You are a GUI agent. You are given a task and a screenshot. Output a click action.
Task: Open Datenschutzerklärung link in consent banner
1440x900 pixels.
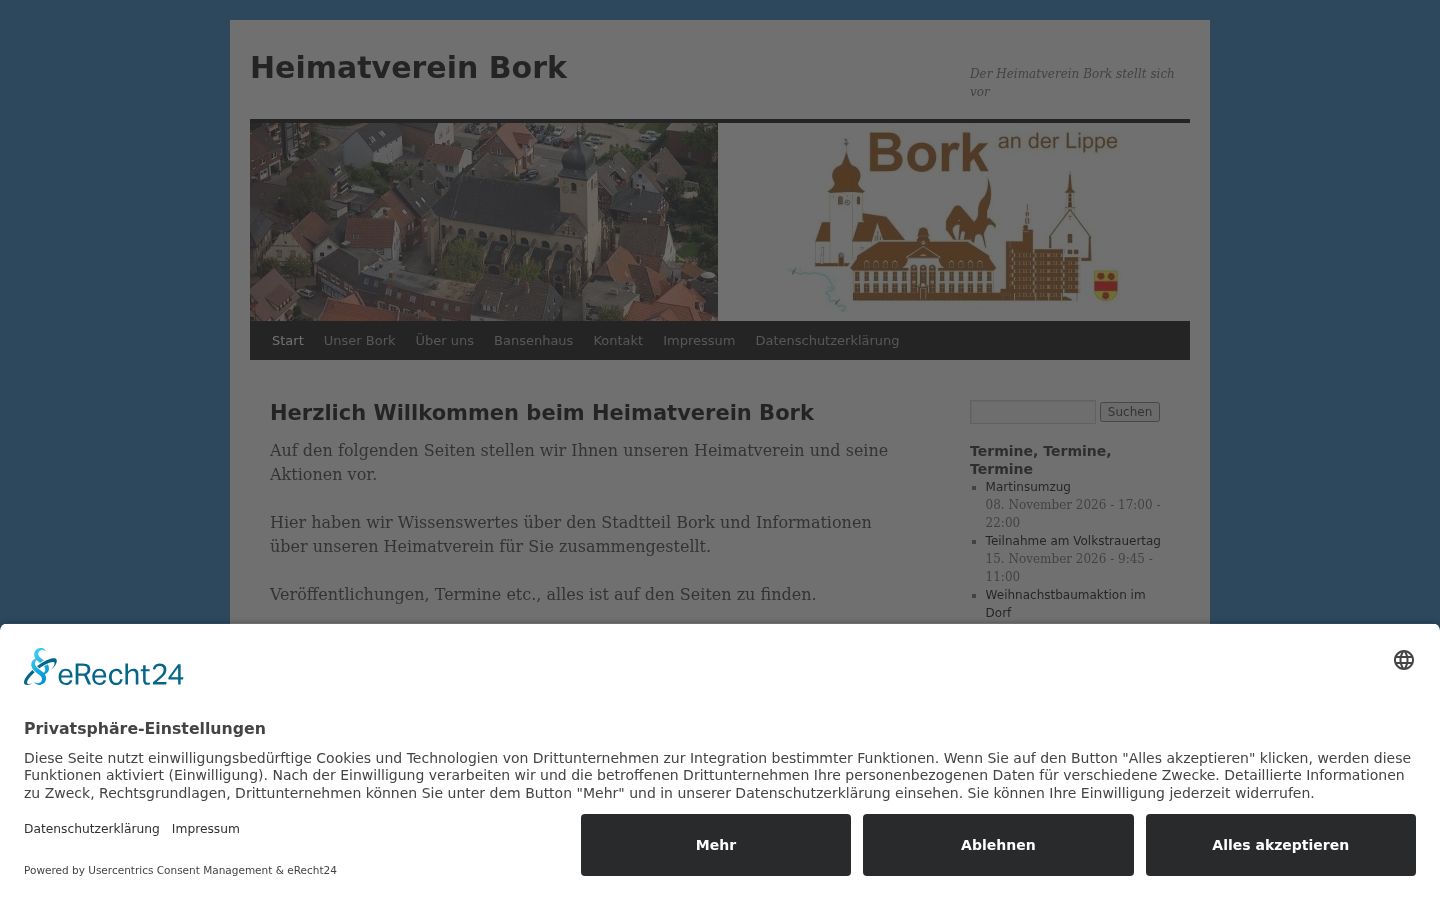92,829
